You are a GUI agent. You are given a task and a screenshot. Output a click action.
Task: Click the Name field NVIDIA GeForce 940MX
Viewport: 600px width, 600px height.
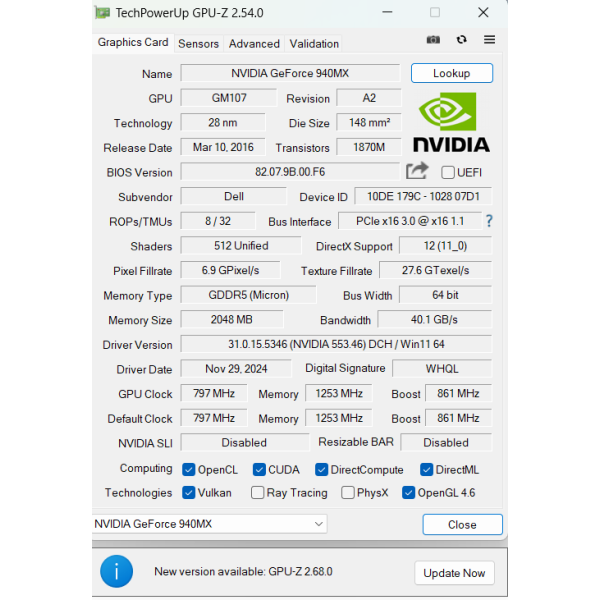pos(290,73)
